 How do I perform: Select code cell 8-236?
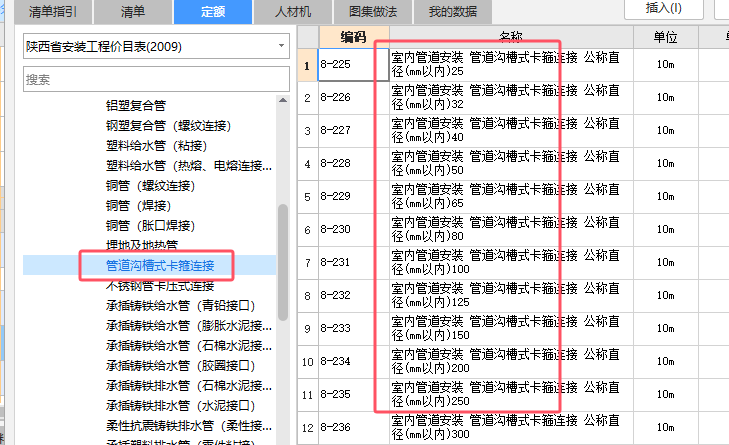tap(354, 428)
